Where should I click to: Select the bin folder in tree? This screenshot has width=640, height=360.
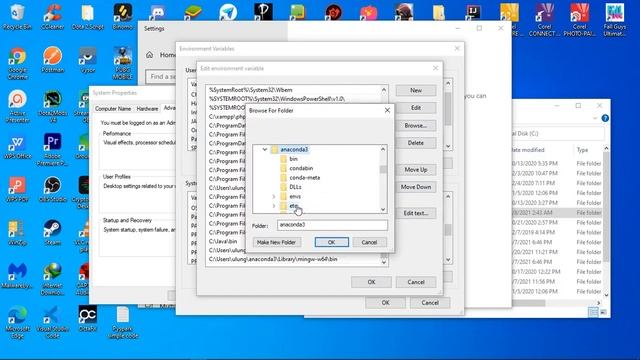(x=293, y=159)
